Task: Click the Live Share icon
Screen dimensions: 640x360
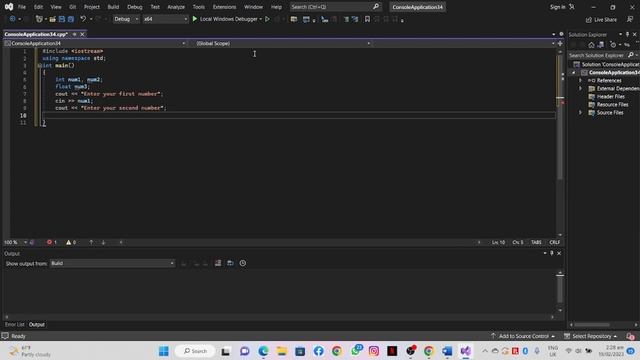Action: tap(601, 20)
